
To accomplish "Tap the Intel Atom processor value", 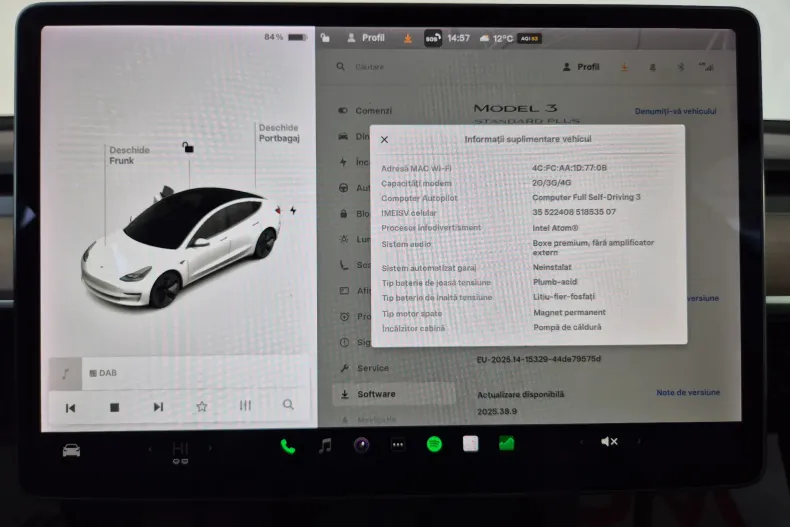I will coord(555,228).
